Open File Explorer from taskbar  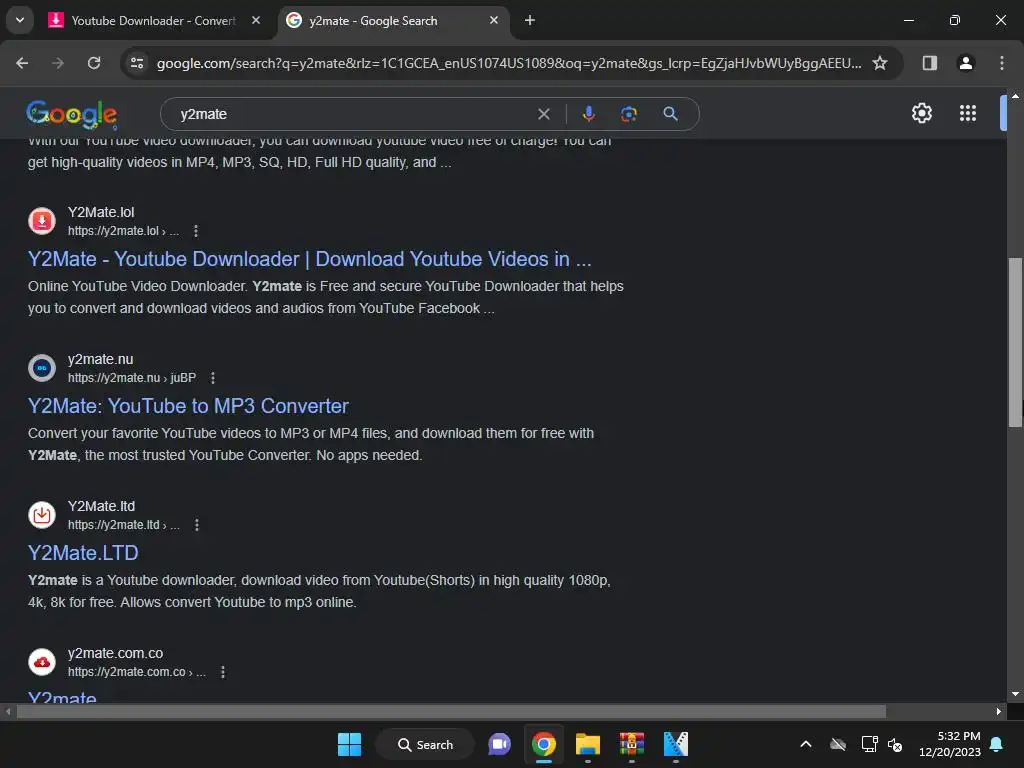(588, 744)
